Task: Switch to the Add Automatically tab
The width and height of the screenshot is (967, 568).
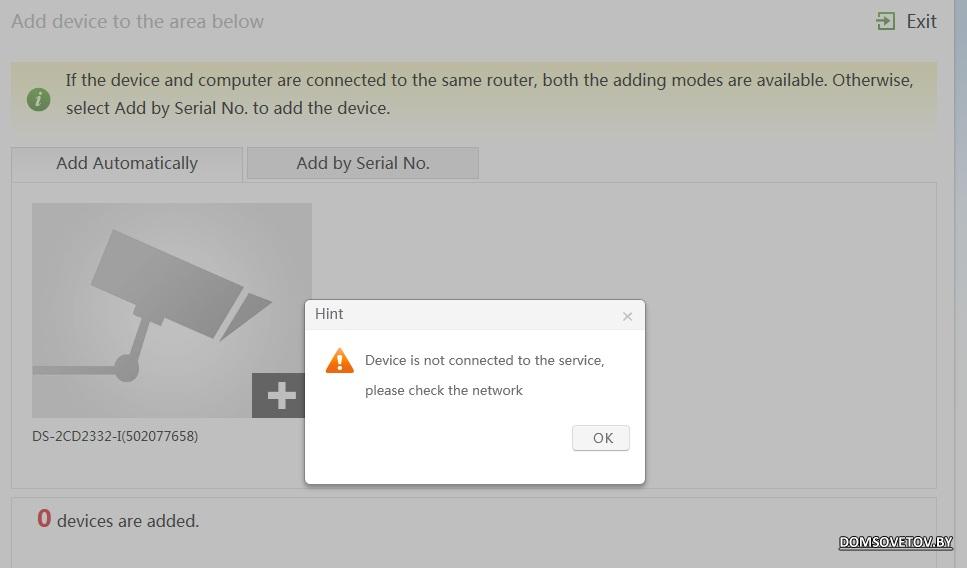Action: pos(127,163)
